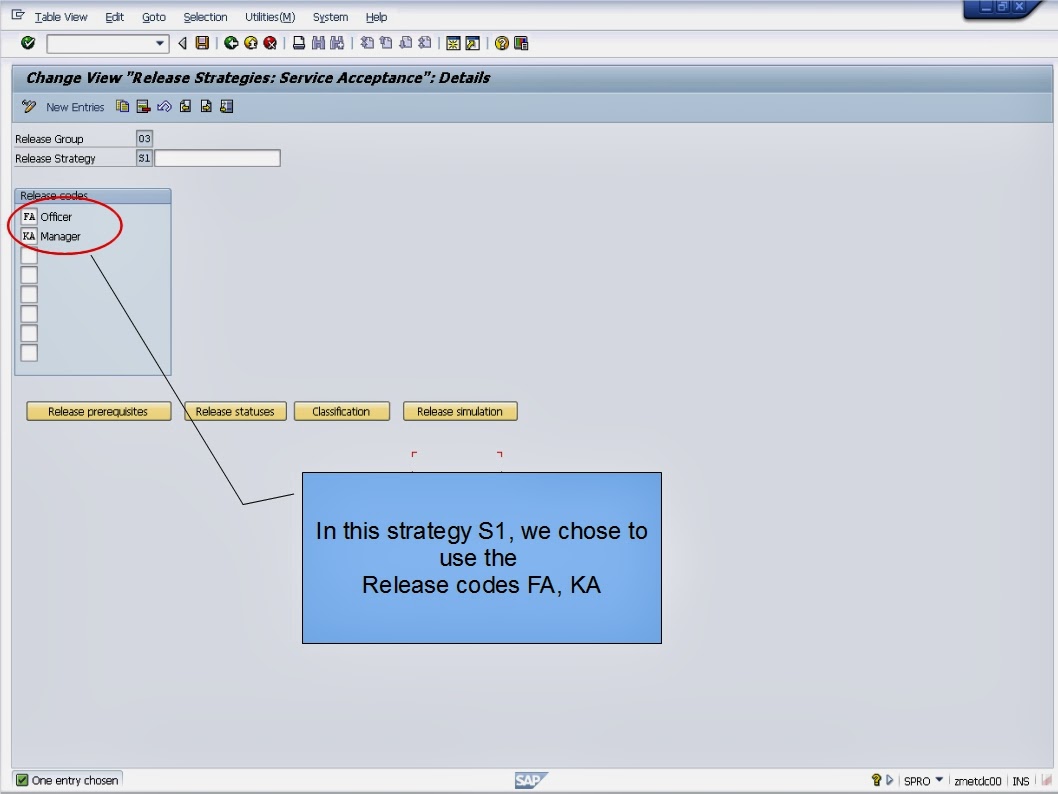Click the green Back arrow icon

click(231, 43)
